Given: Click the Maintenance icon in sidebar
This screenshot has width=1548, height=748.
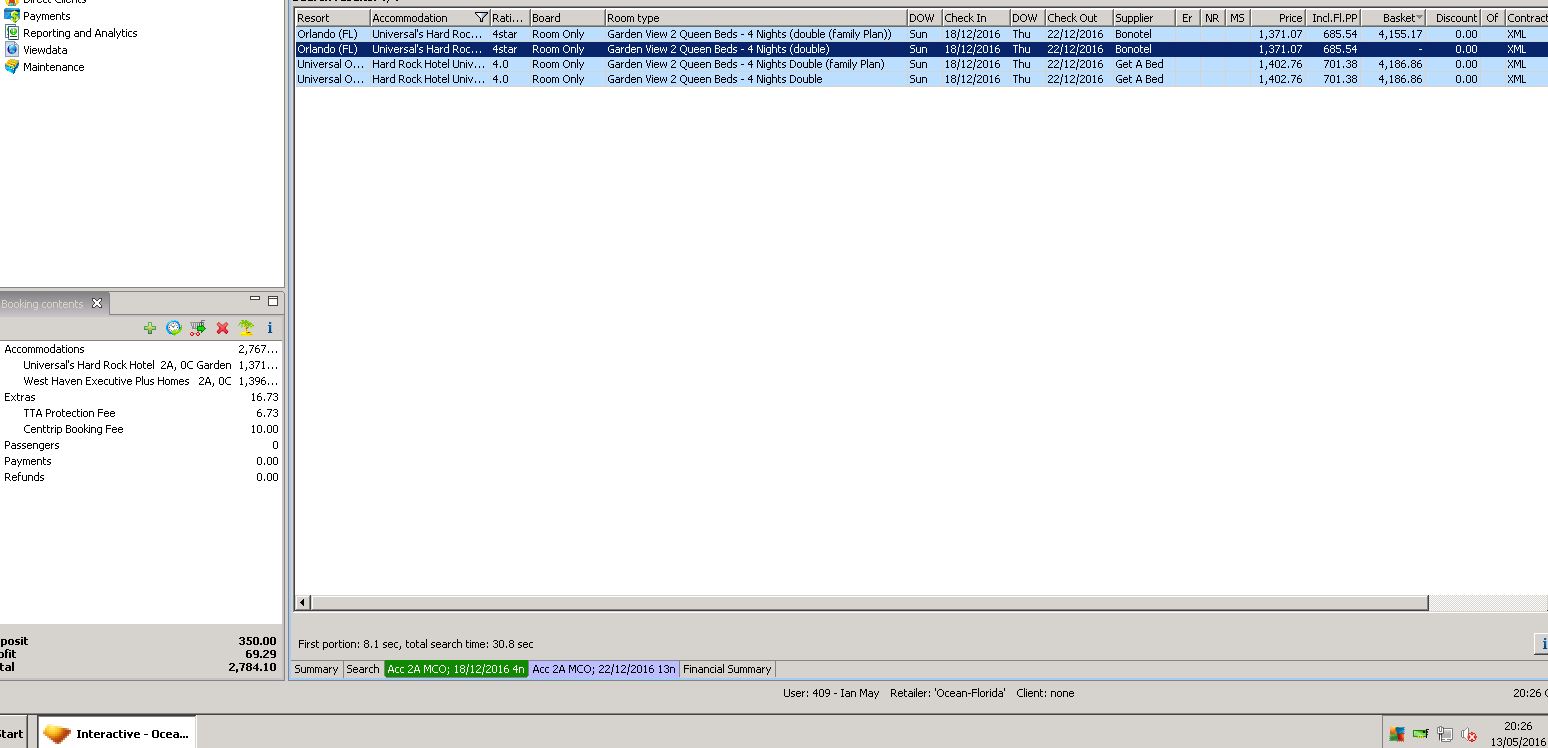Looking at the screenshot, I should (12, 67).
